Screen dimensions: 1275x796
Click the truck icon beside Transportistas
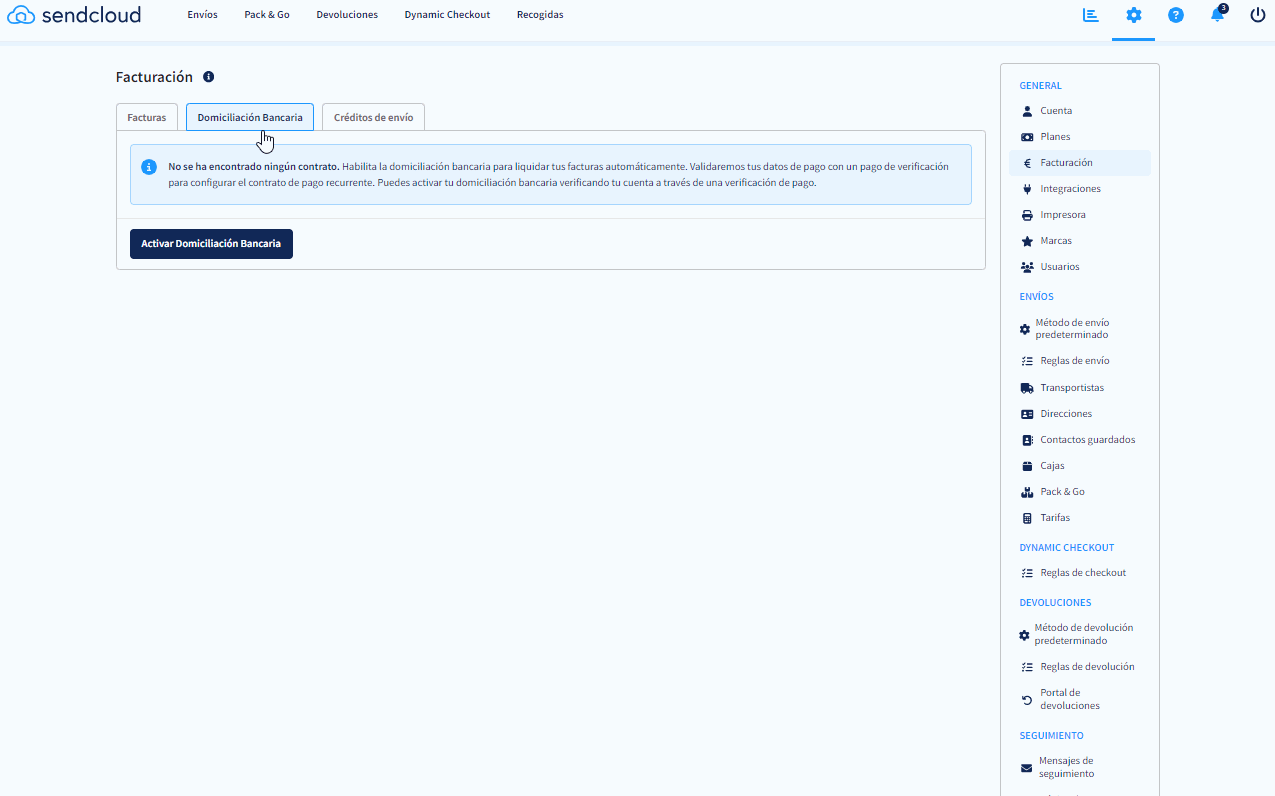tap(1027, 388)
